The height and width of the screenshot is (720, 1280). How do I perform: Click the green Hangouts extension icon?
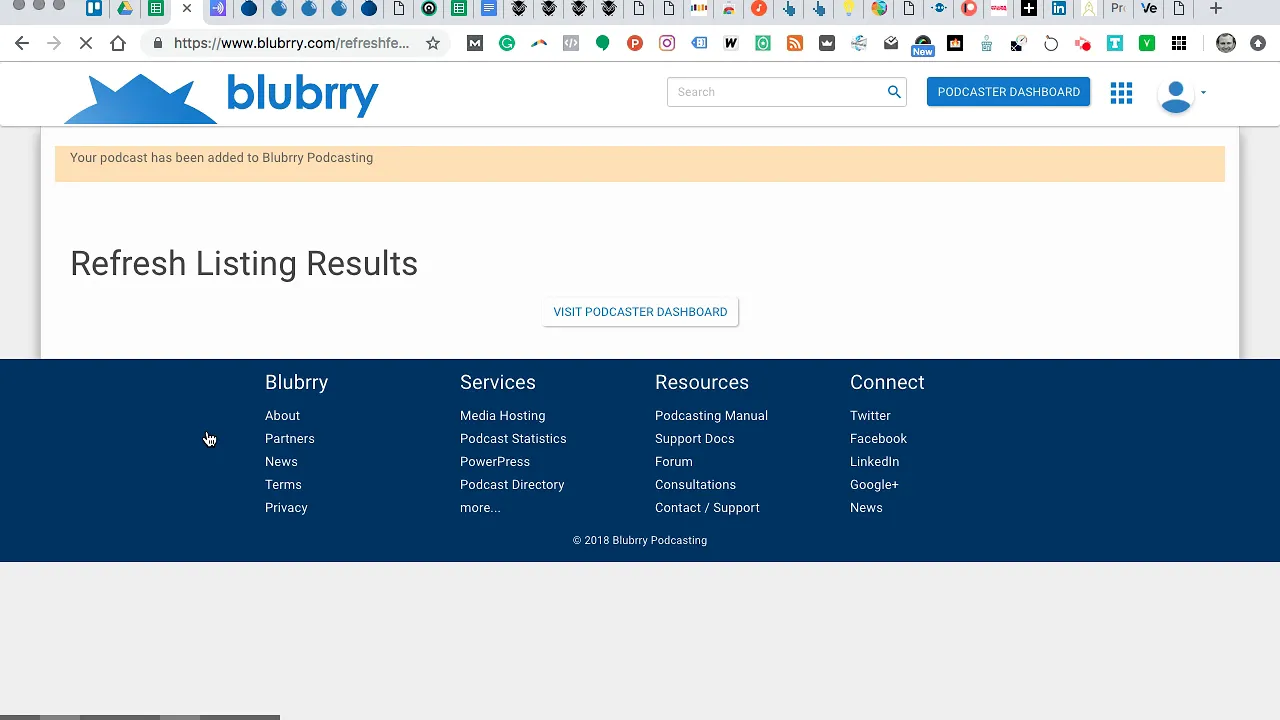click(x=603, y=43)
